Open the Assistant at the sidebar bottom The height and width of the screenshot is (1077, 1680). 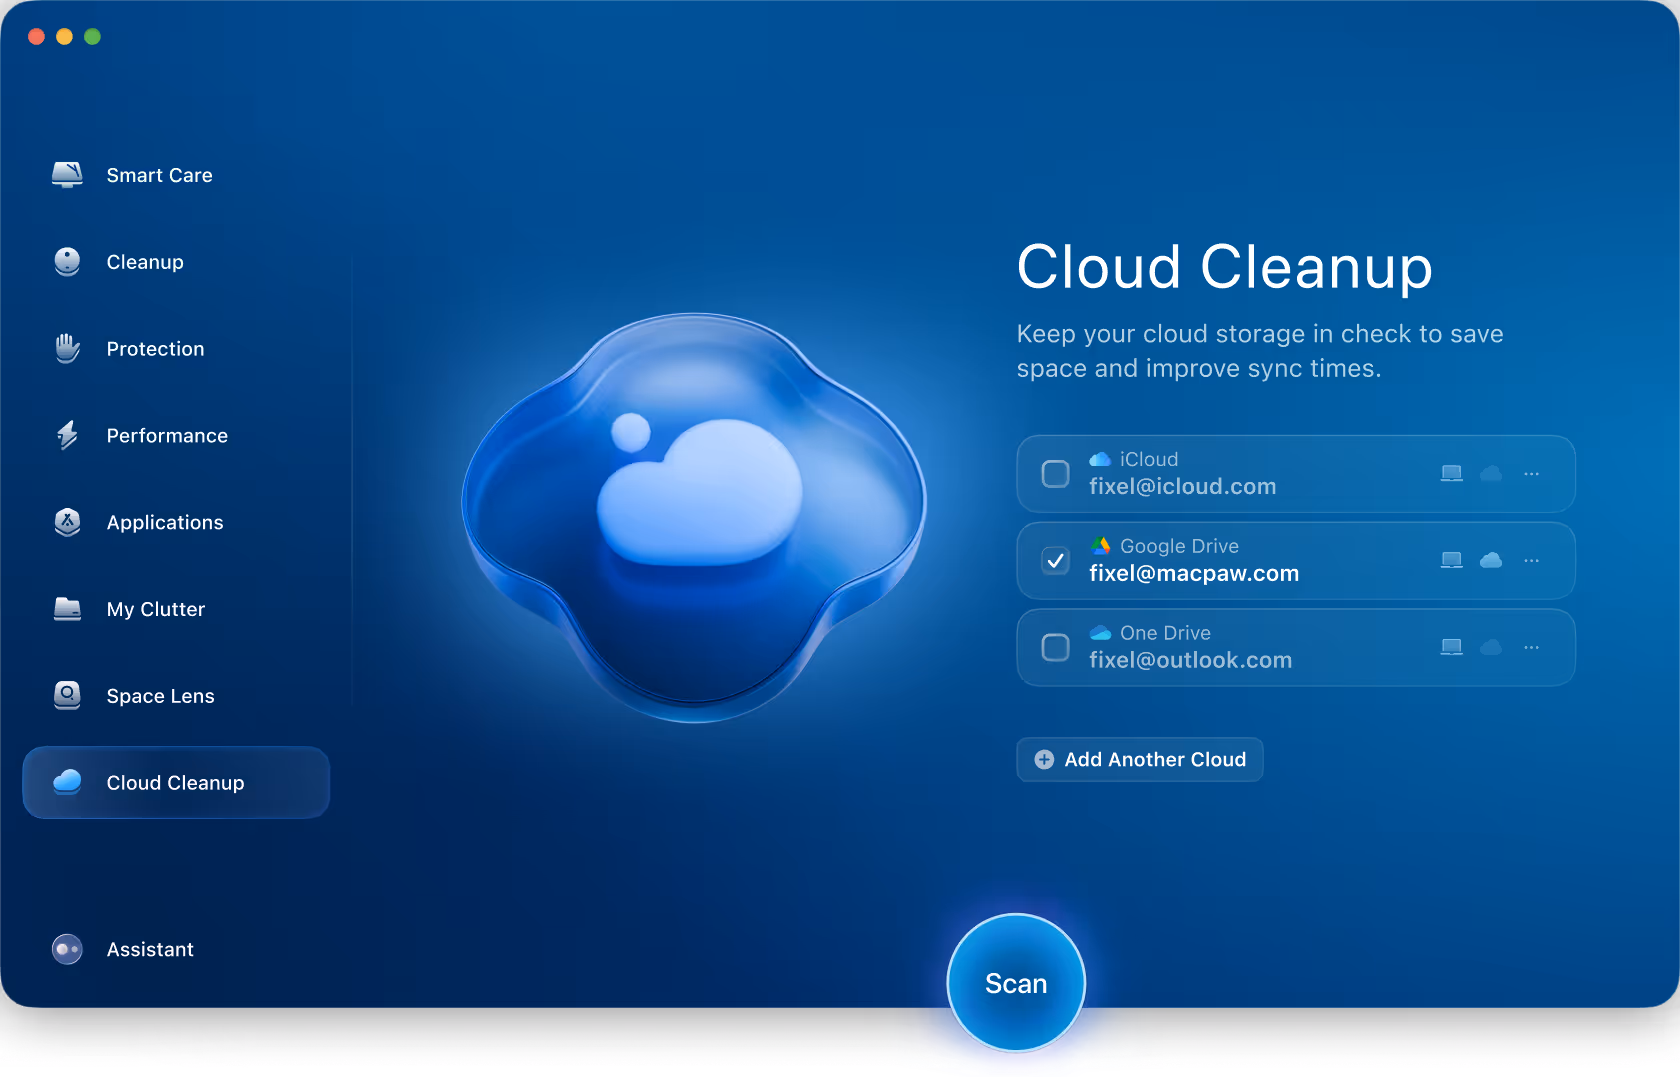[x=176, y=949]
